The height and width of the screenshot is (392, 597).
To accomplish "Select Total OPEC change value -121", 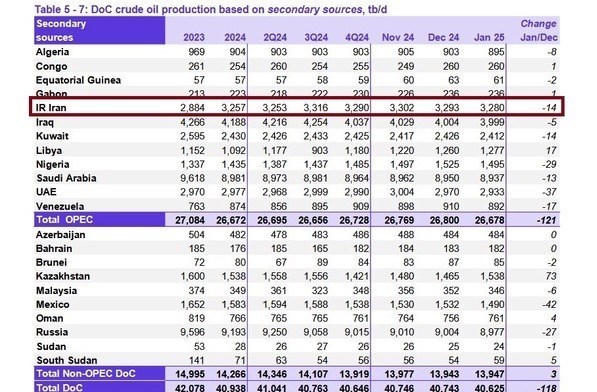I will (547, 220).
